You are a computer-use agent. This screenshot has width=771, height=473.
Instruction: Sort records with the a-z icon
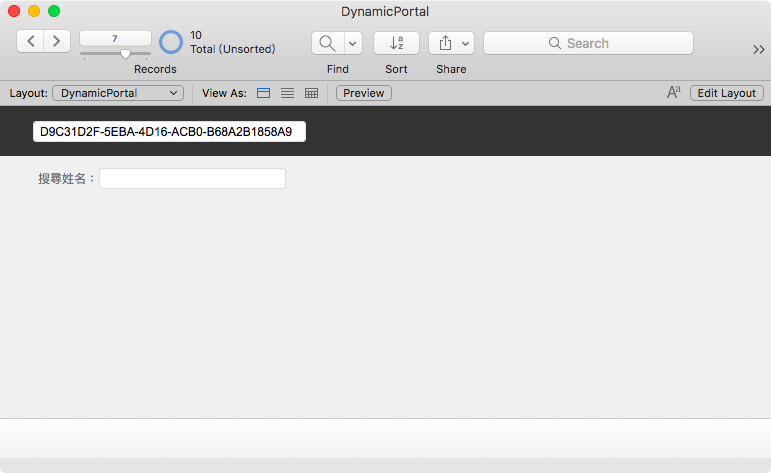(396, 43)
